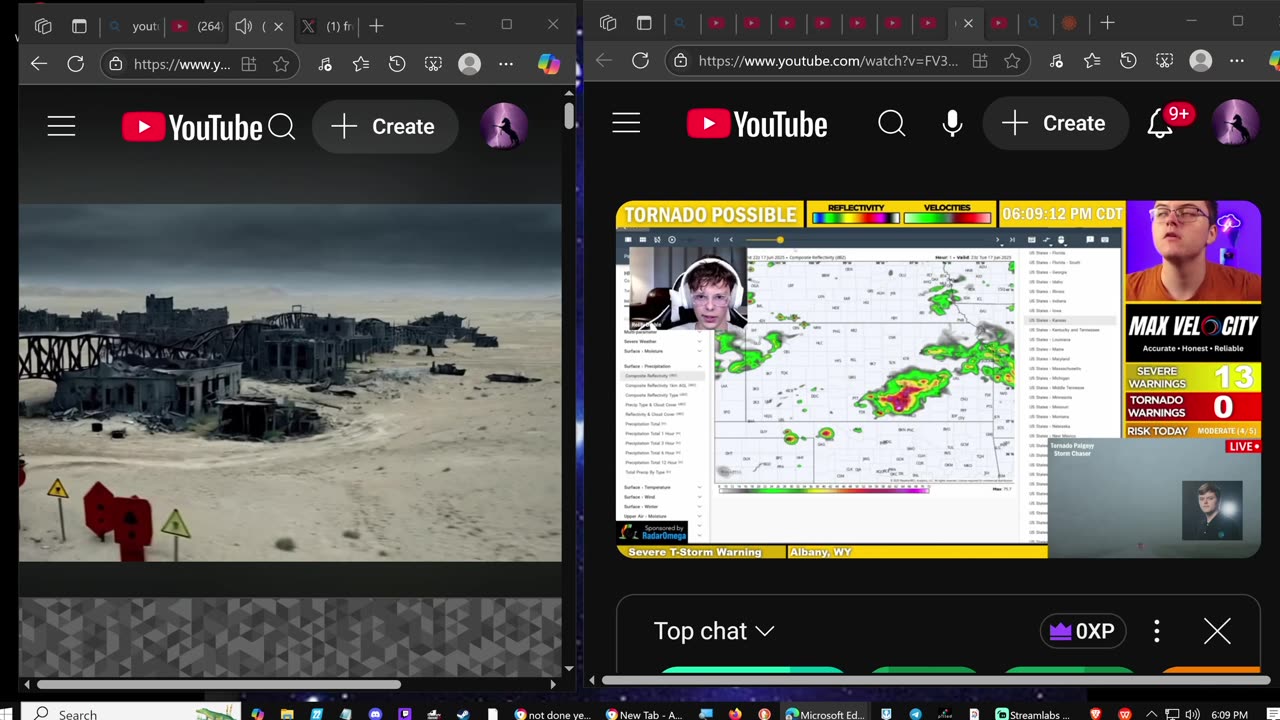Open live chat three-dot options menu
The width and height of the screenshot is (1280, 720).
pyautogui.click(x=1157, y=631)
